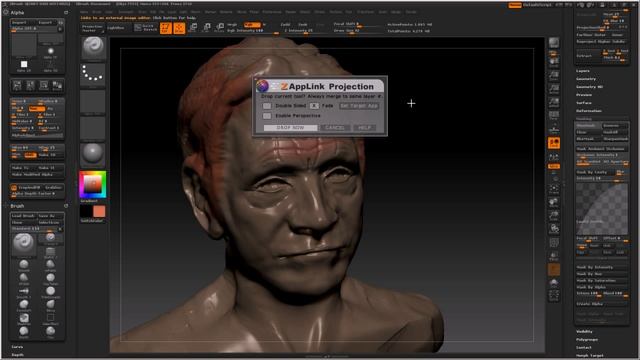Toggle the Floor grid icon

pos(554,129)
